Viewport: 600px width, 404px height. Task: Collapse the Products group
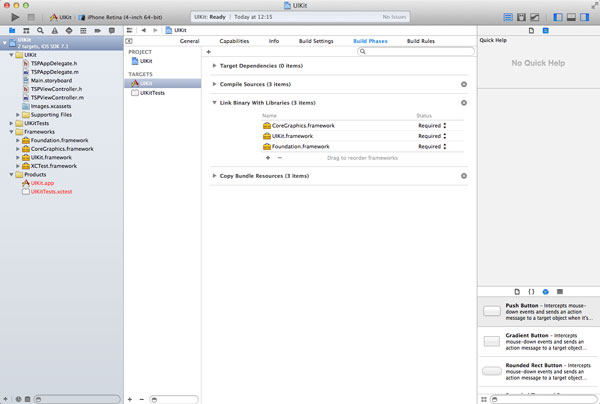[x=11, y=174]
